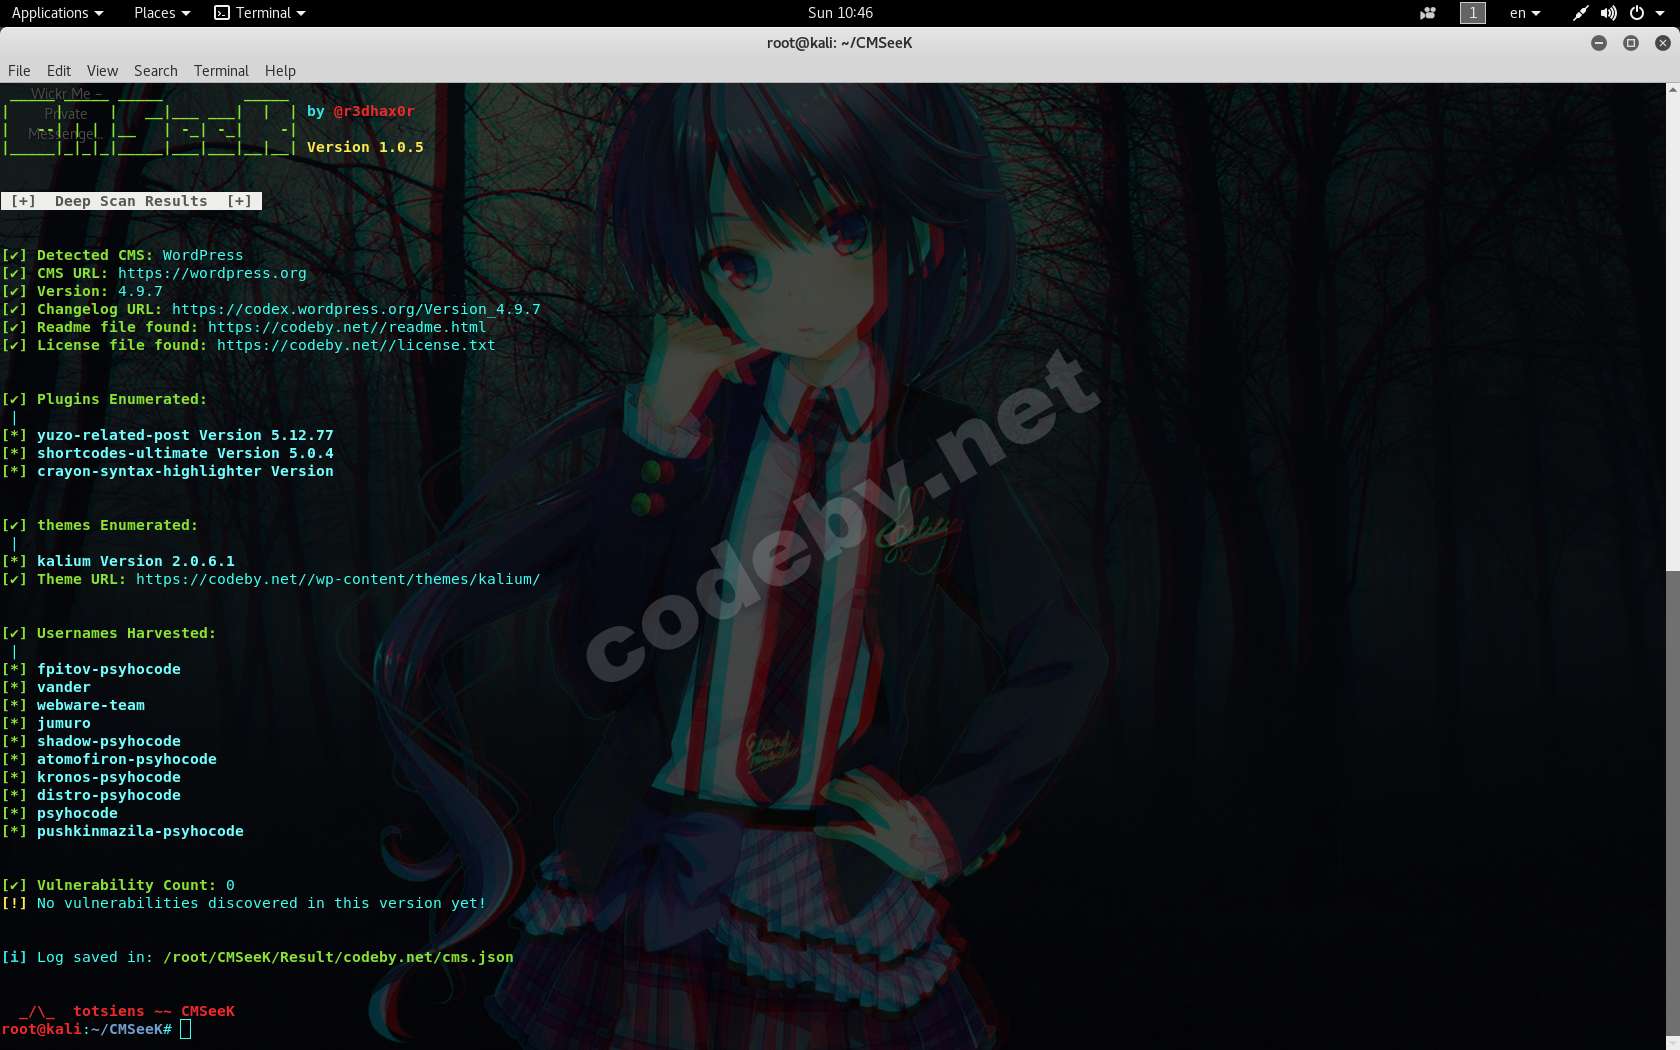Click the window title root@kali: ~/CMSeeK

(x=840, y=43)
